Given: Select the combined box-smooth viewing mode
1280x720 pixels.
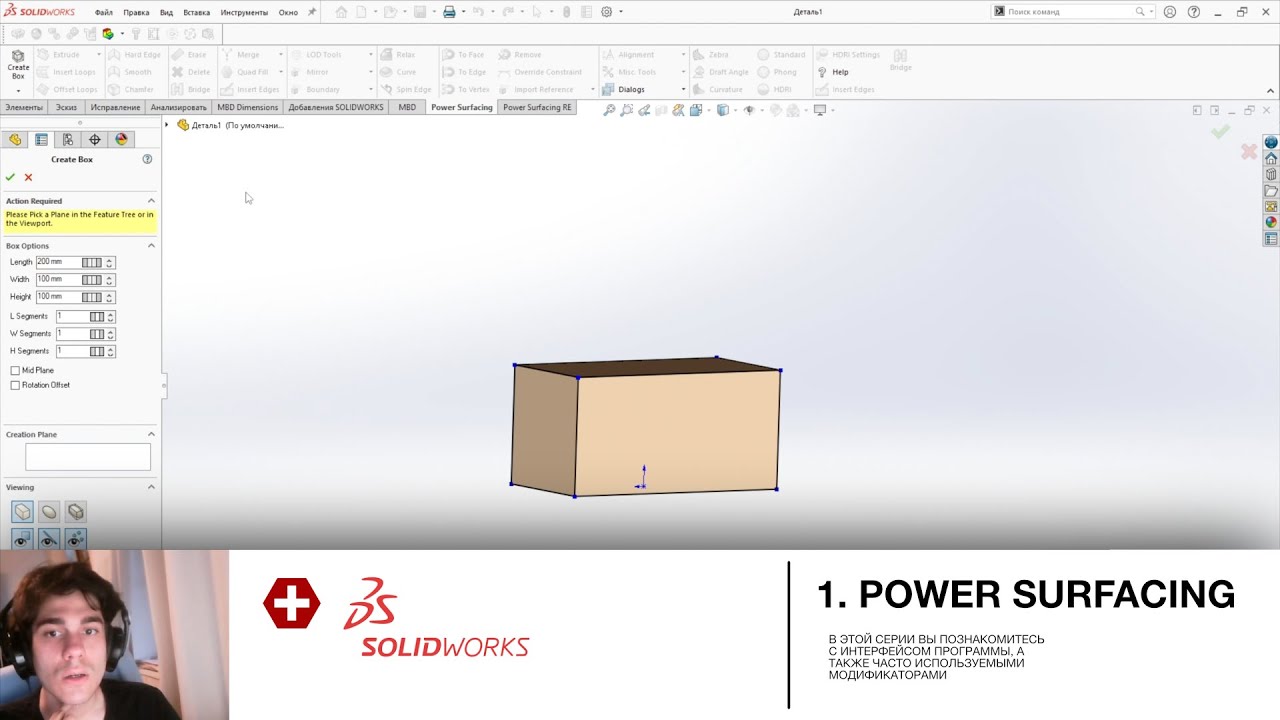Looking at the screenshot, I should click(76, 512).
